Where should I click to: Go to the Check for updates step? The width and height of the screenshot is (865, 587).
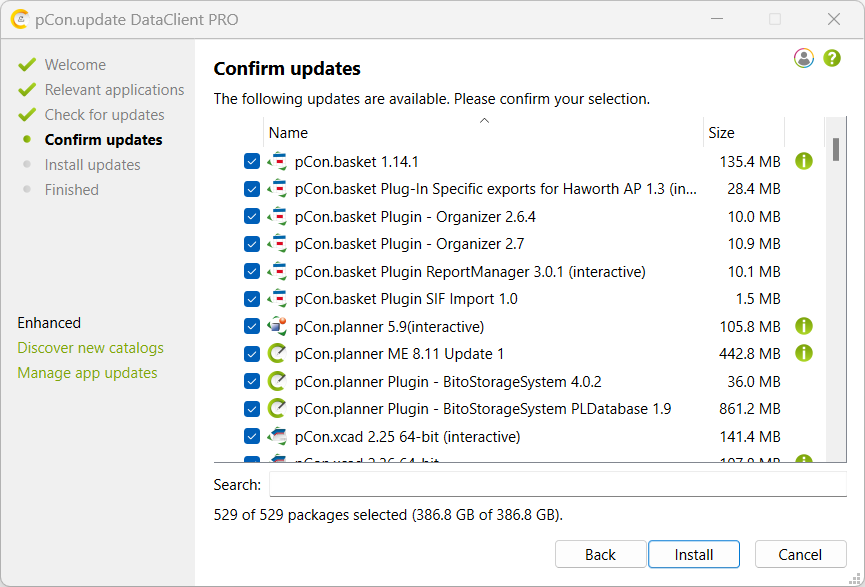coord(104,115)
